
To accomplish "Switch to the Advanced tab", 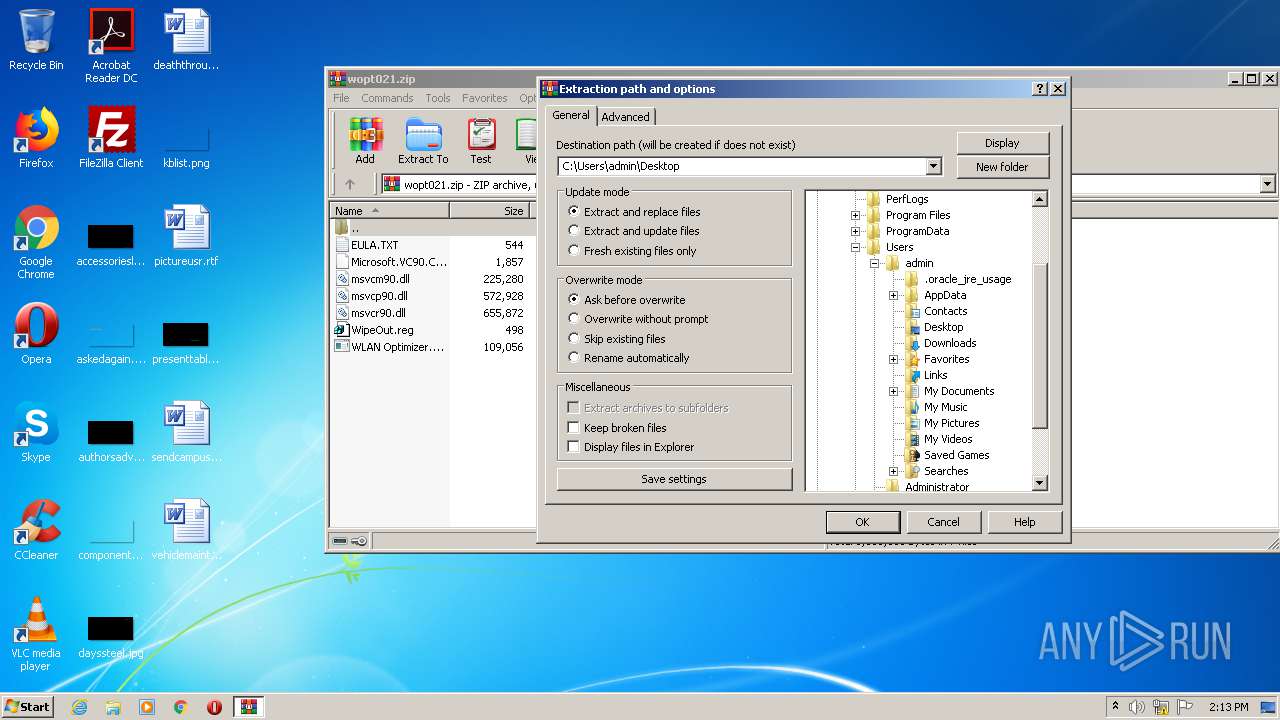I will point(625,117).
